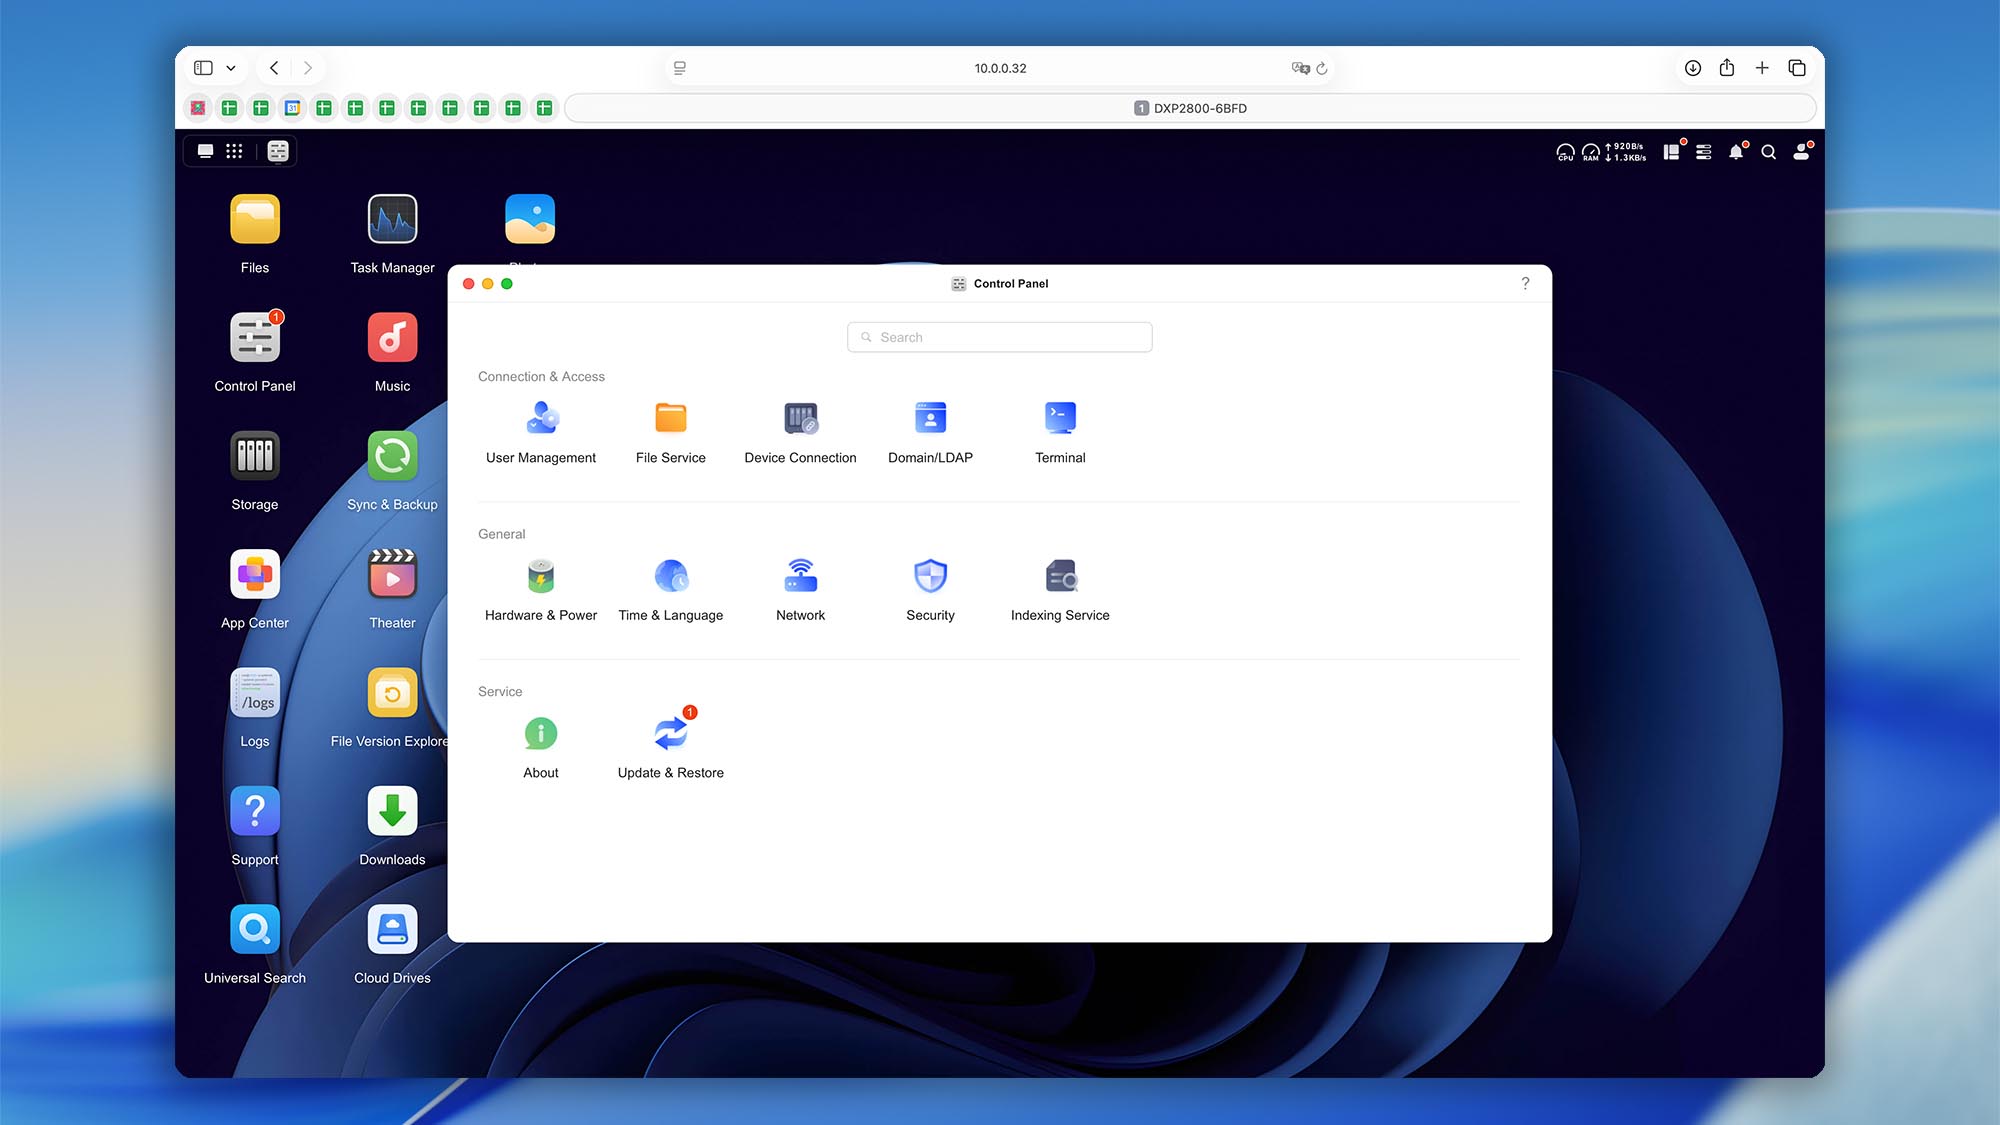This screenshot has height=1125, width=2000.
Task: Open the Network settings icon
Action: (x=800, y=576)
